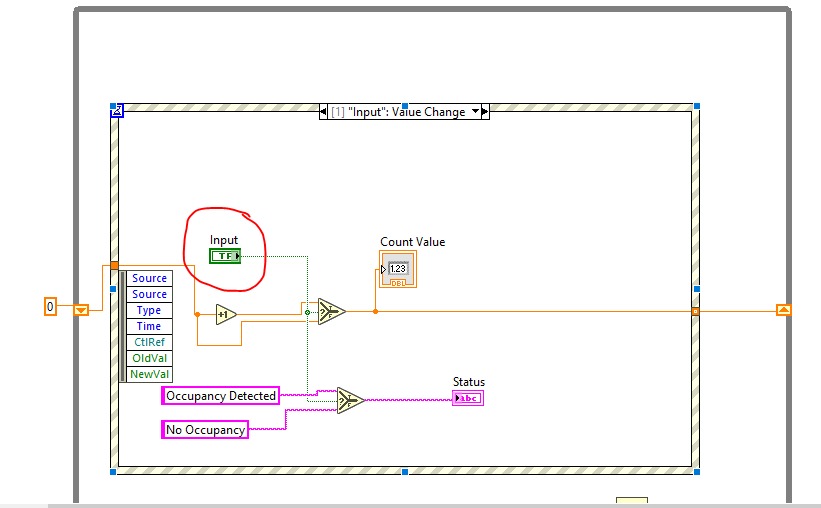The height and width of the screenshot is (508, 821).
Task: Advance to next event case with right arrow
Action: (x=486, y=112)
